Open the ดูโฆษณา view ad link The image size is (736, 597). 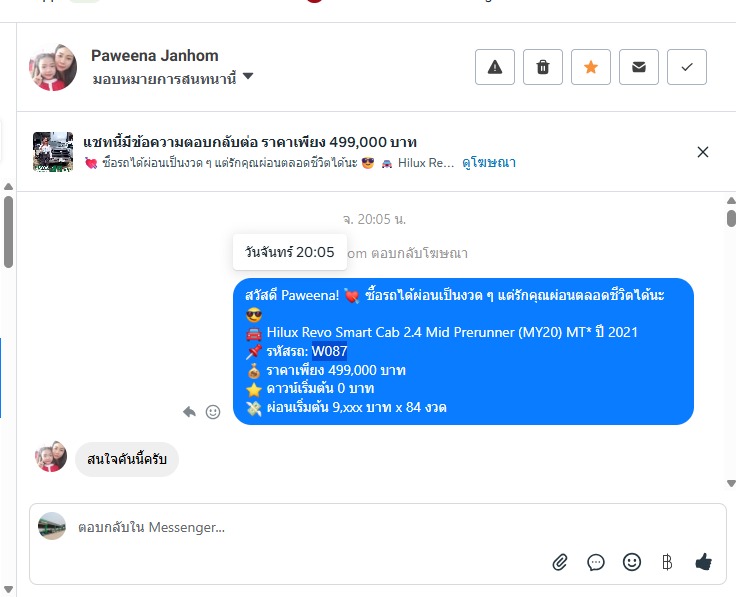click(x=489, y=163)
